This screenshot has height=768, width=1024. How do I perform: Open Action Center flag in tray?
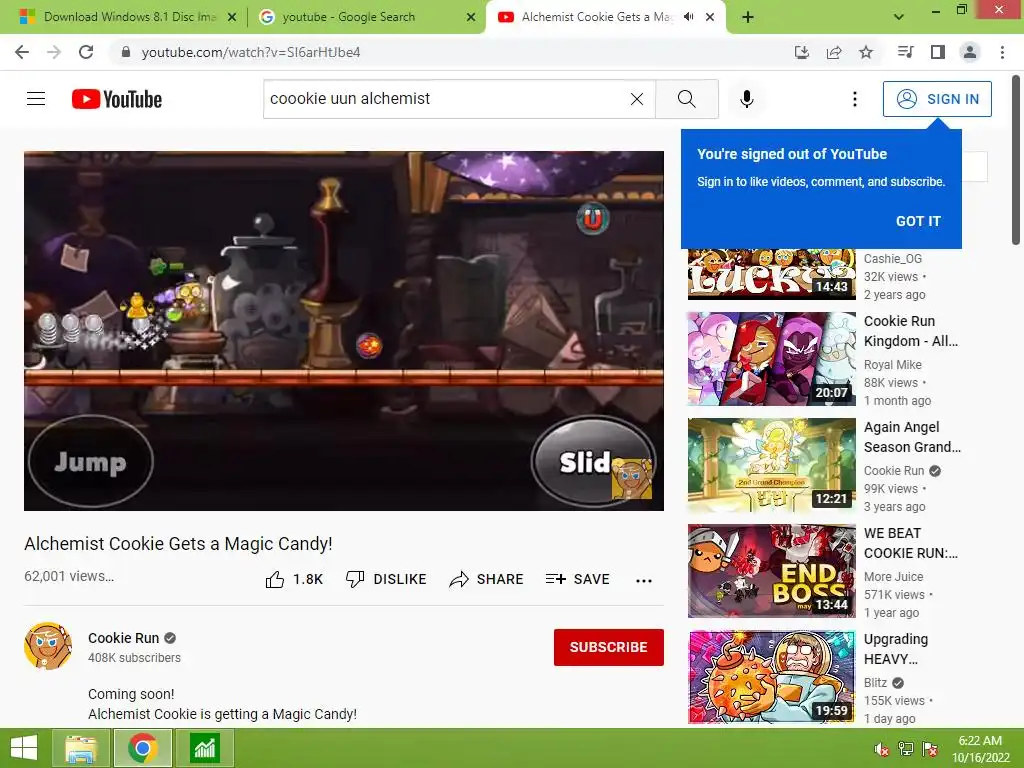930,749
